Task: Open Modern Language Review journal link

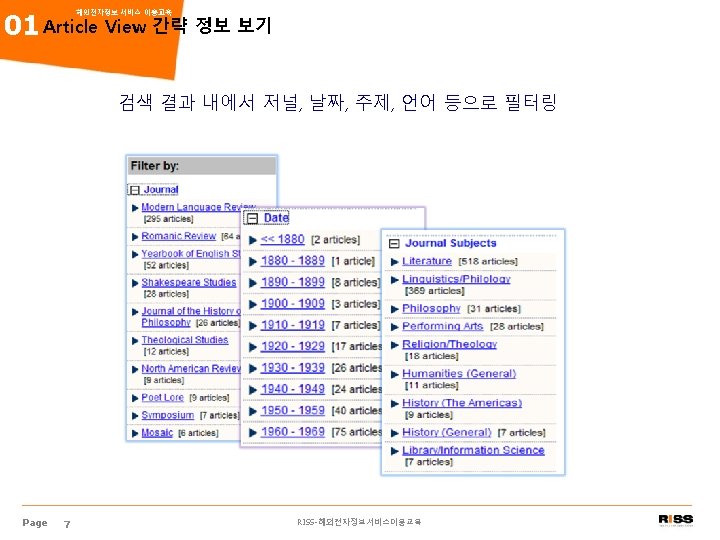Action: coord(198,207)
